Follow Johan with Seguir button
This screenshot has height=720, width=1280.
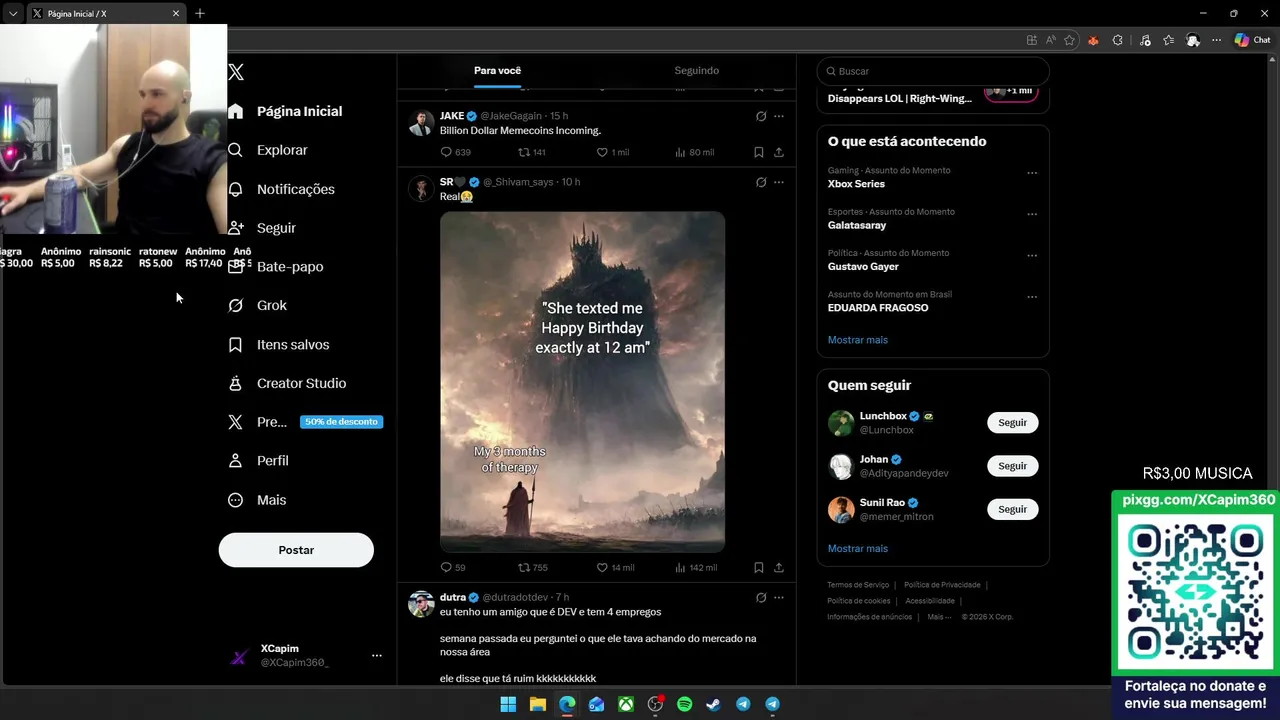point(1012,466)
